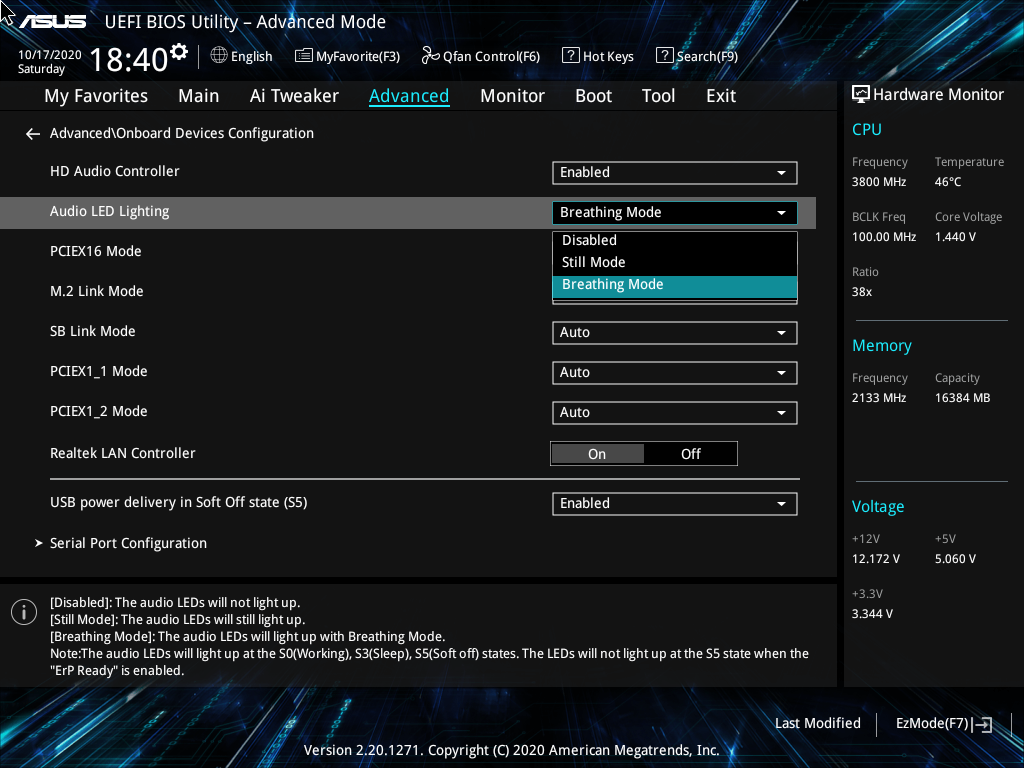The width and height of the screenshot is (1024, 768).
Task: Click Core Voltage value 1.440 V
Action: [x=955, y=237]
